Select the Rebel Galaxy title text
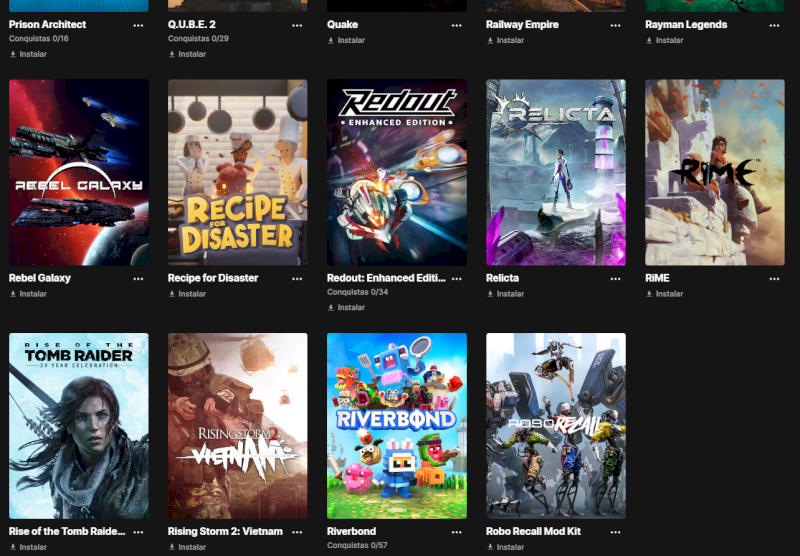This screenshot has height=556, width=800. 40,278
